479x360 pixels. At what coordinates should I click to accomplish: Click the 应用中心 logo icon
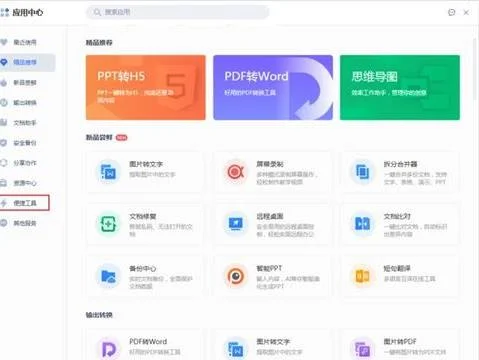4,12
